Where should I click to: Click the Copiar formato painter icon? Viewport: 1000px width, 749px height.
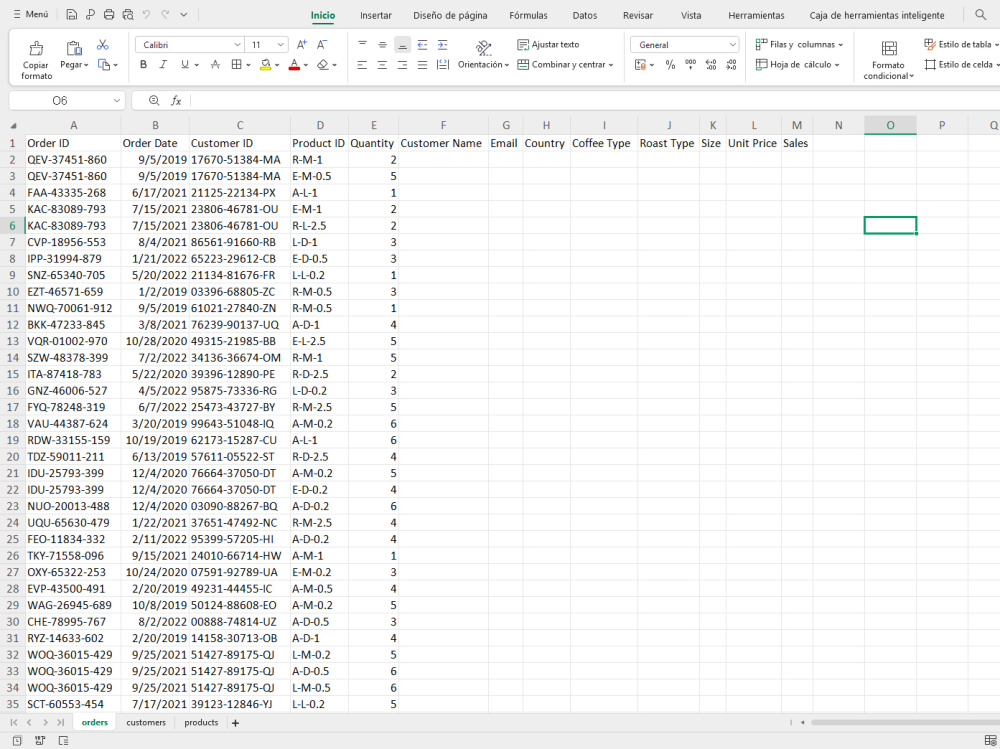point(36,48)
